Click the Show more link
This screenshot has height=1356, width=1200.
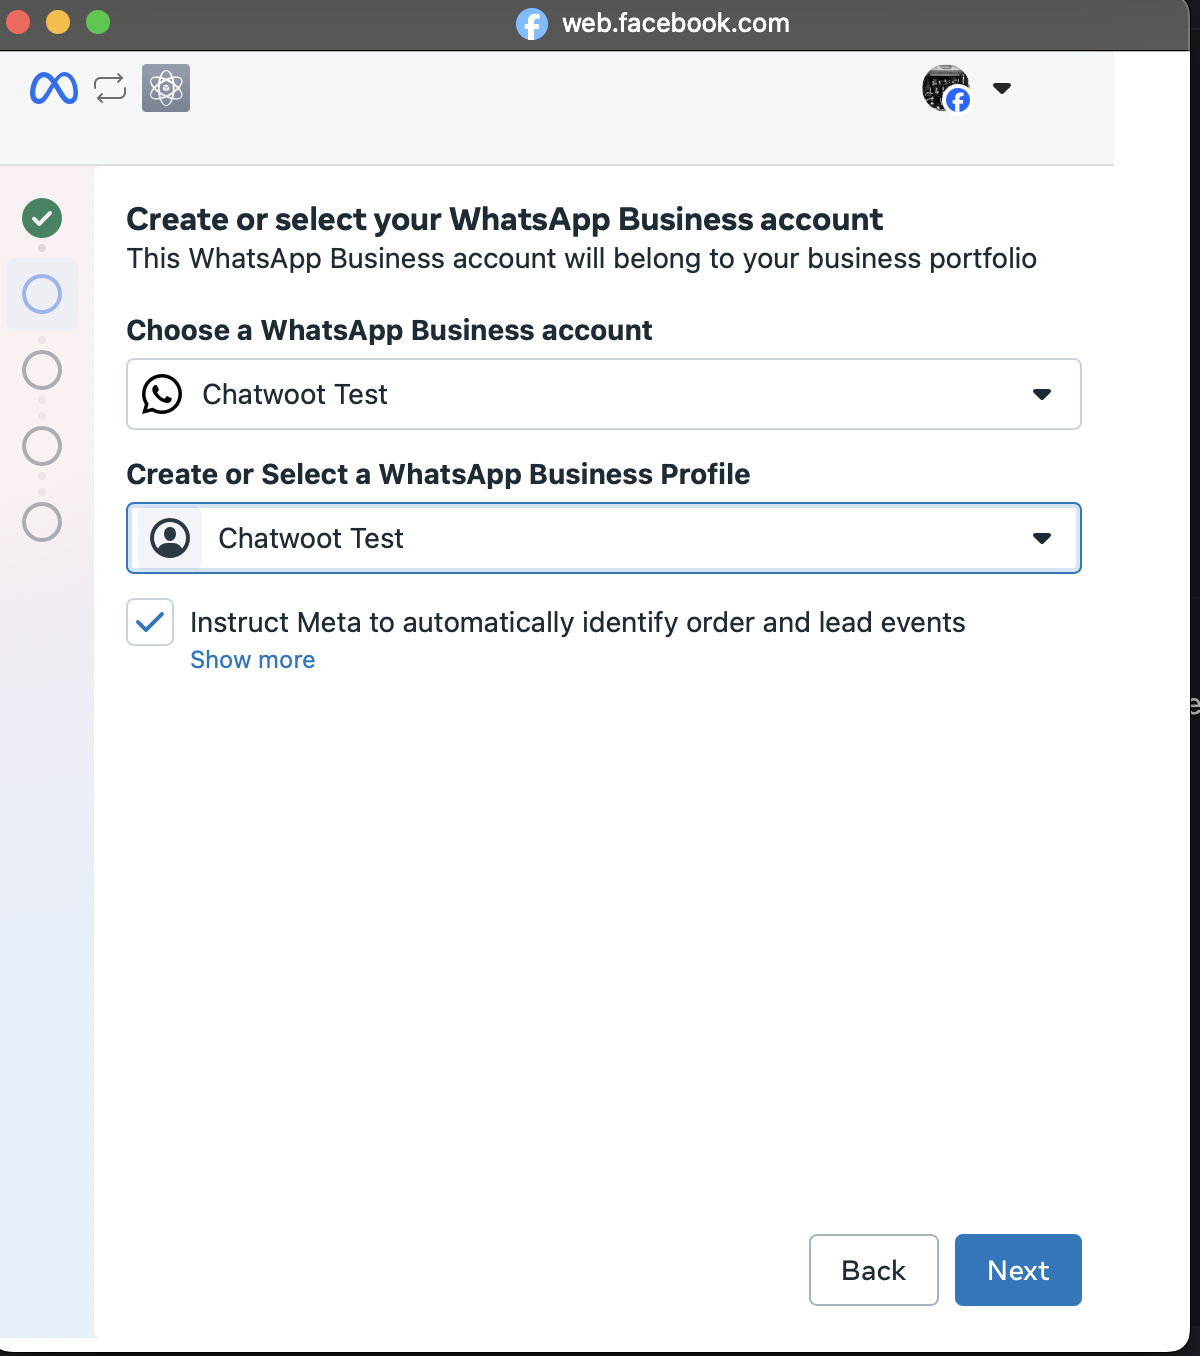pyautogui.click(x=253, y=660)
